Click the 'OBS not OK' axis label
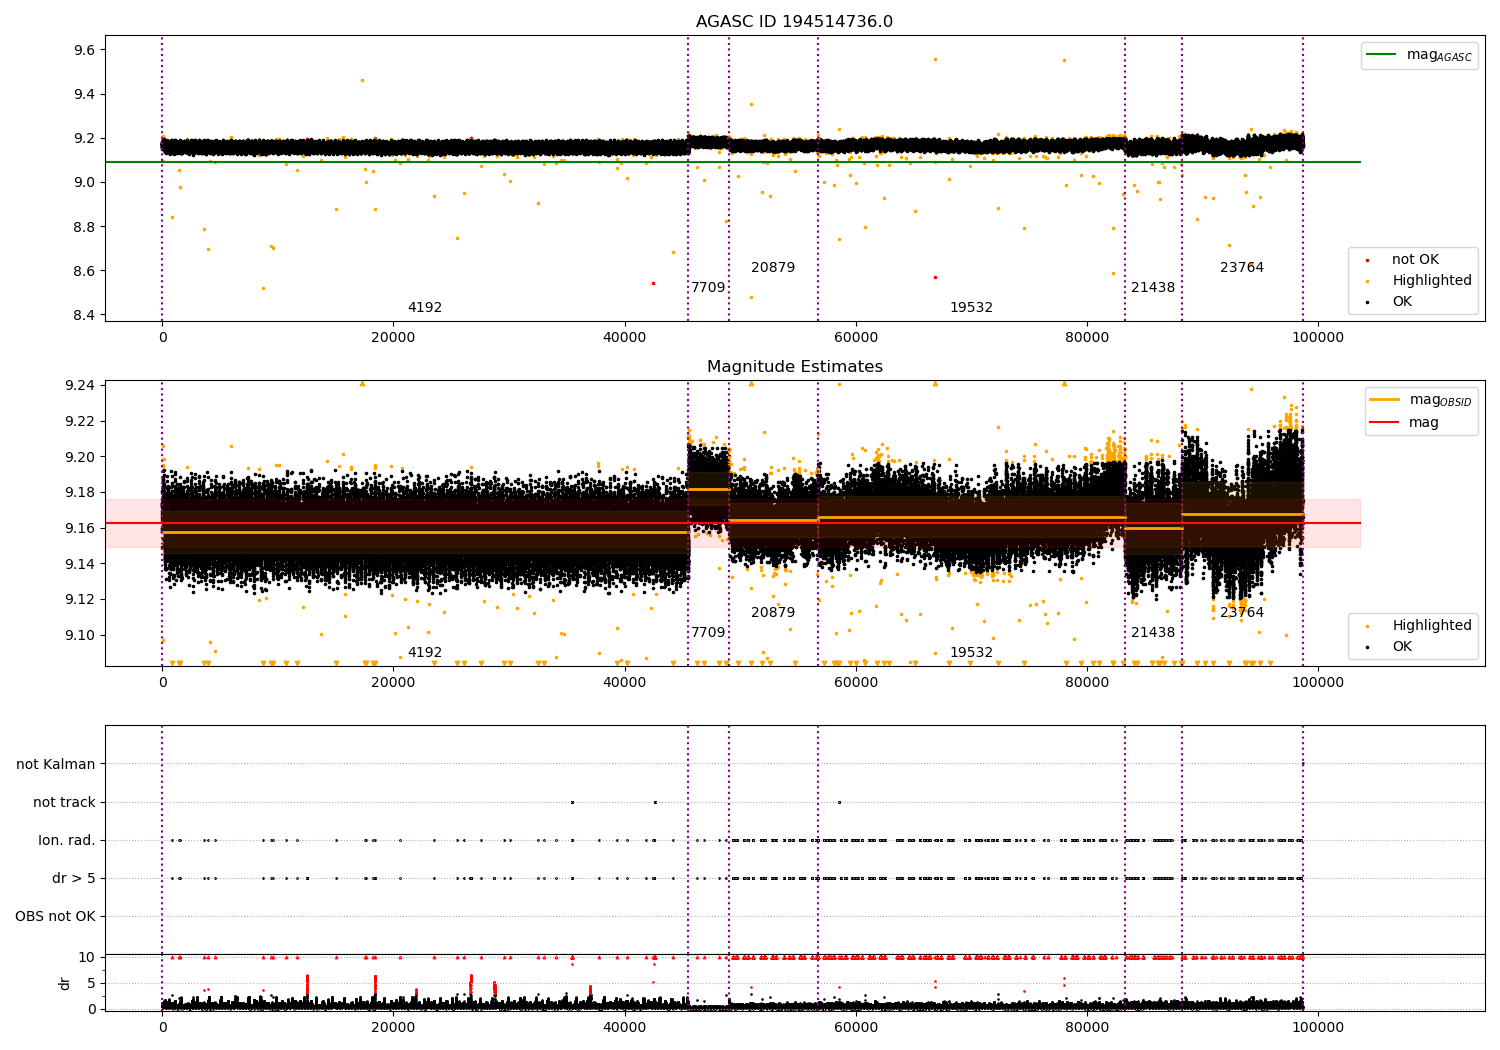The height and width of the screenshot is (1050, 1500). point(55,917)
